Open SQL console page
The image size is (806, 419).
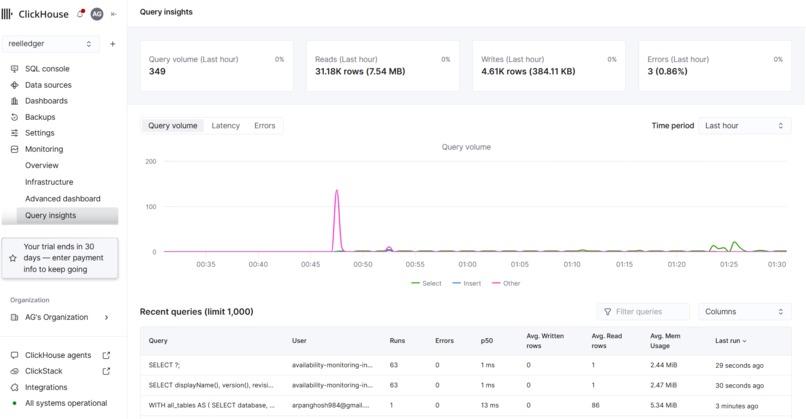[47, 68]
